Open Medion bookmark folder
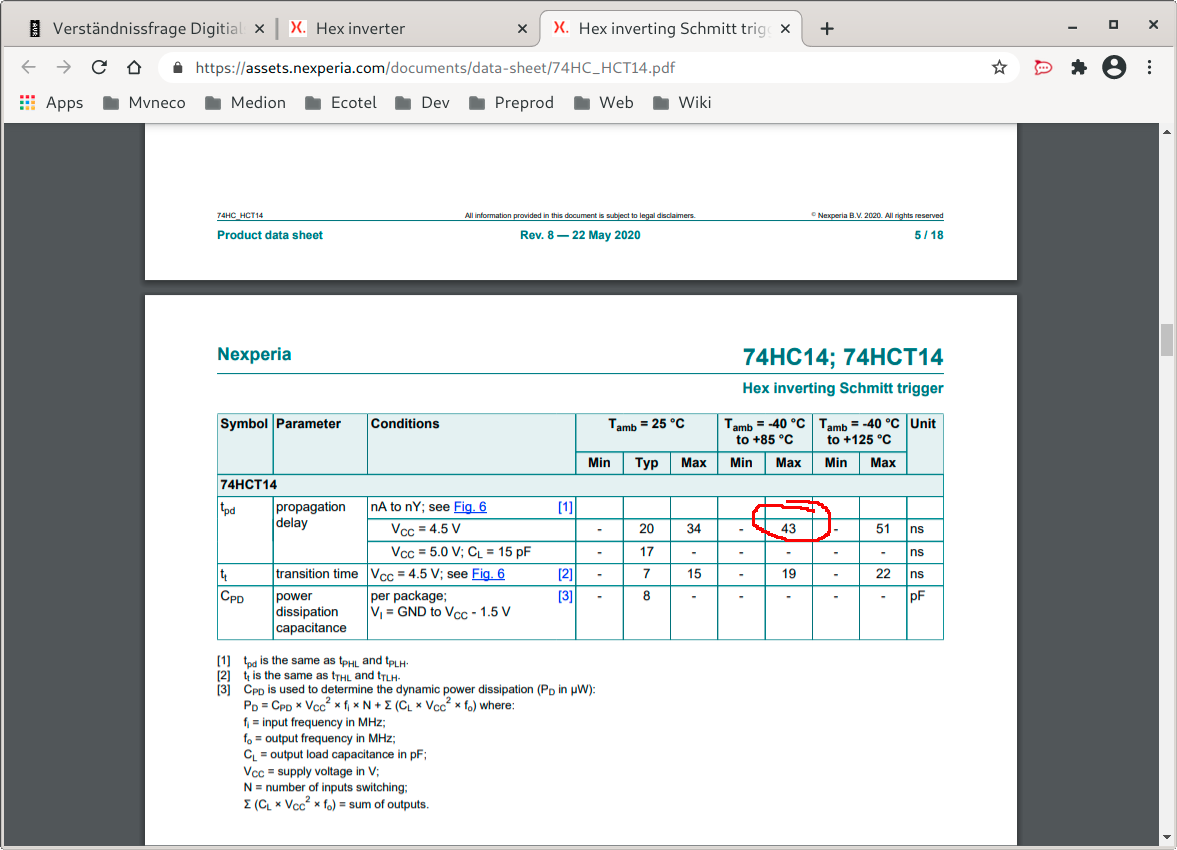 [245, 103]
